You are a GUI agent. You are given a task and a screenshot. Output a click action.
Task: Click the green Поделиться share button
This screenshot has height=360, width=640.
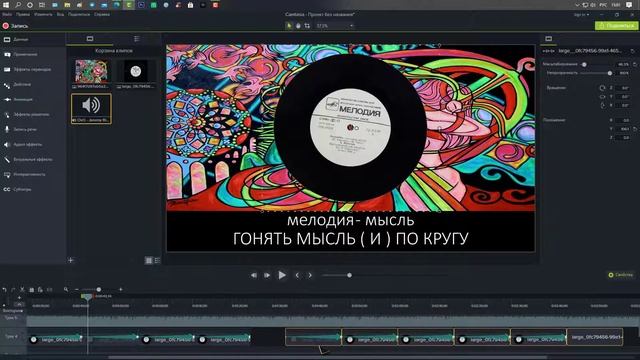(616, 26)
